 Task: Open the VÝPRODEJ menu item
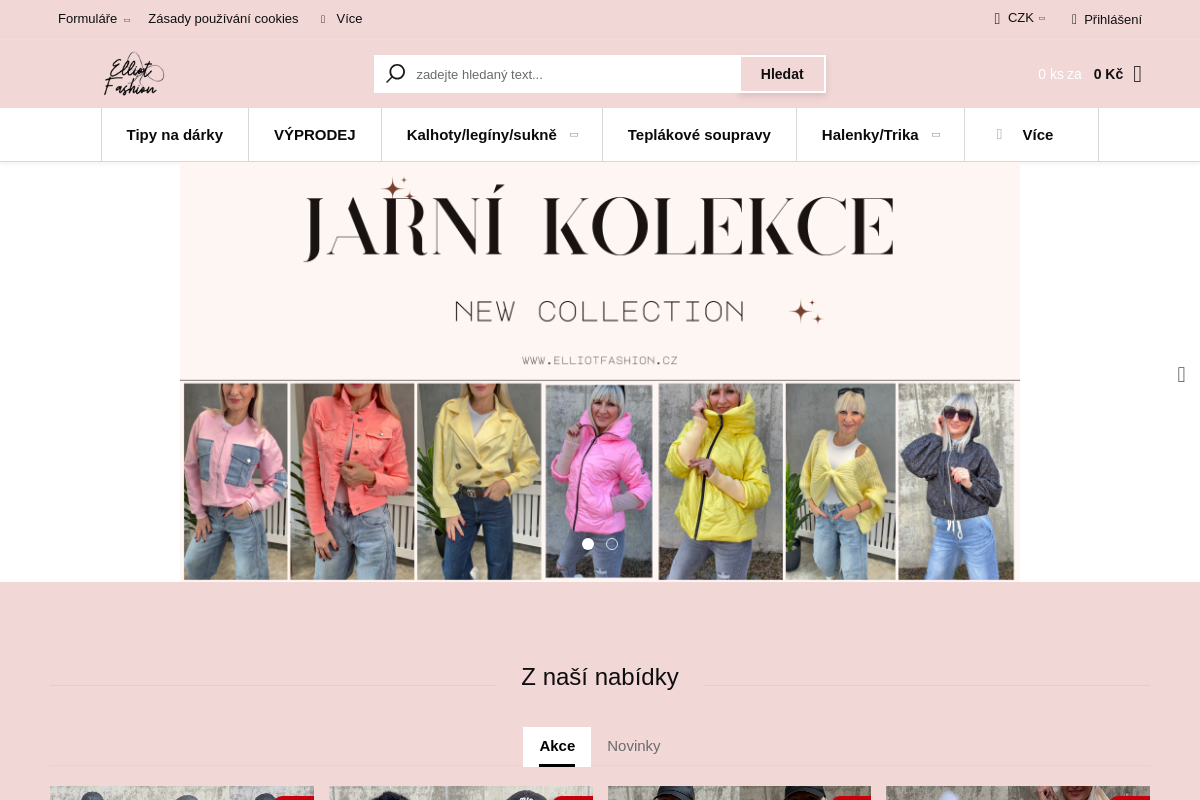pyautogui.click(x=314, y=134)
